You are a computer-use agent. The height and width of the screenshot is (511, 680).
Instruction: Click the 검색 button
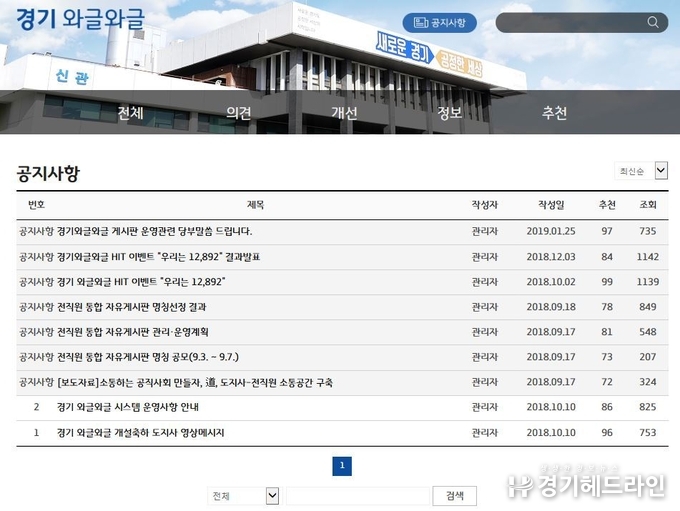pos(454,496)
